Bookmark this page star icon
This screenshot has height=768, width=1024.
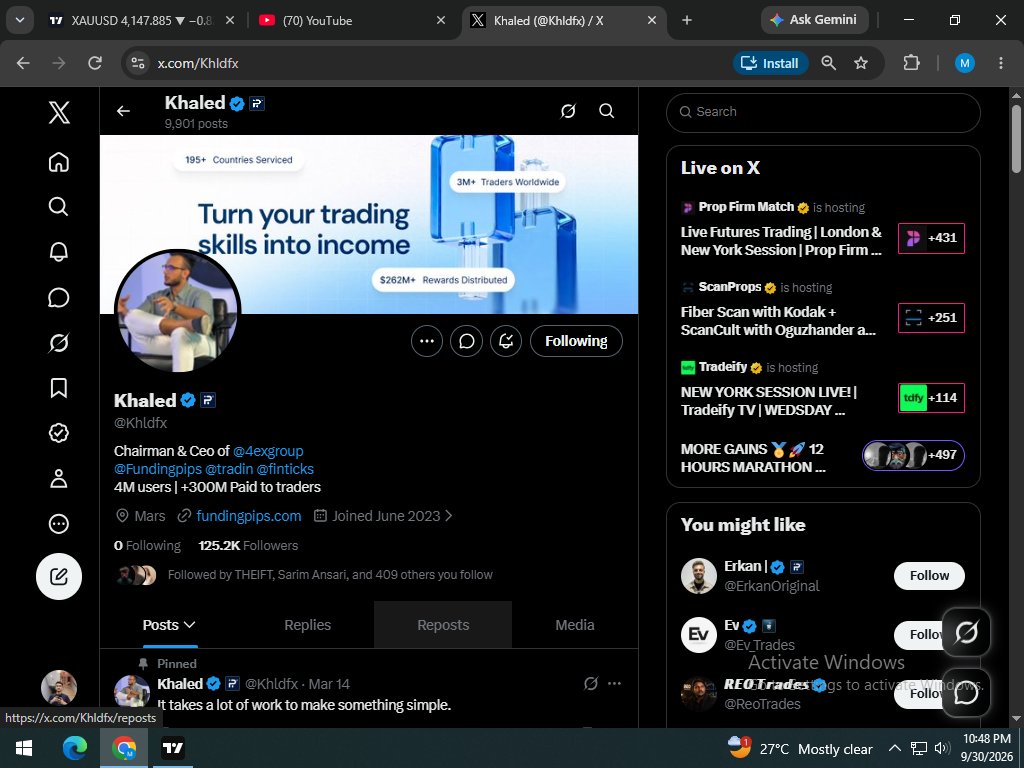tap(861, 63)
